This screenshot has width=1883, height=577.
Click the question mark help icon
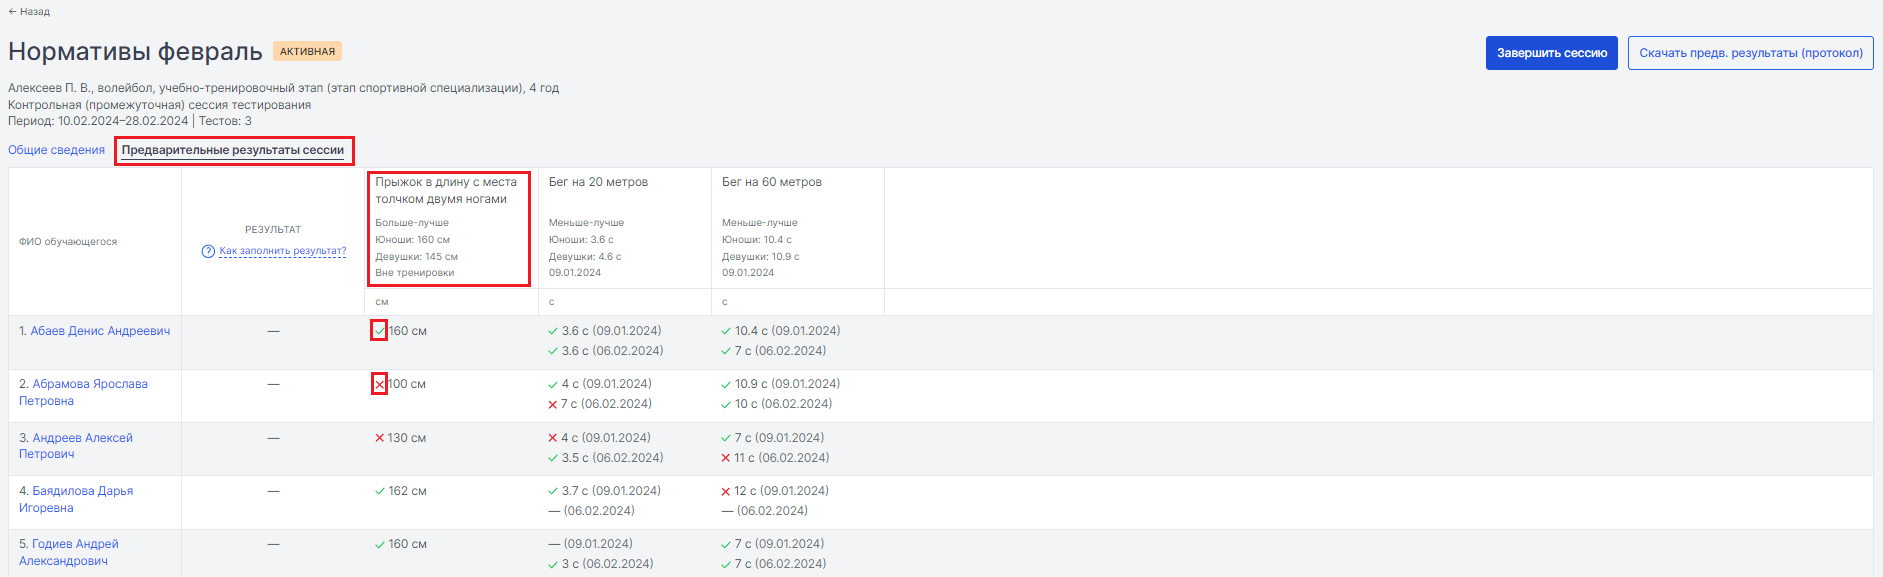(208, 251)
